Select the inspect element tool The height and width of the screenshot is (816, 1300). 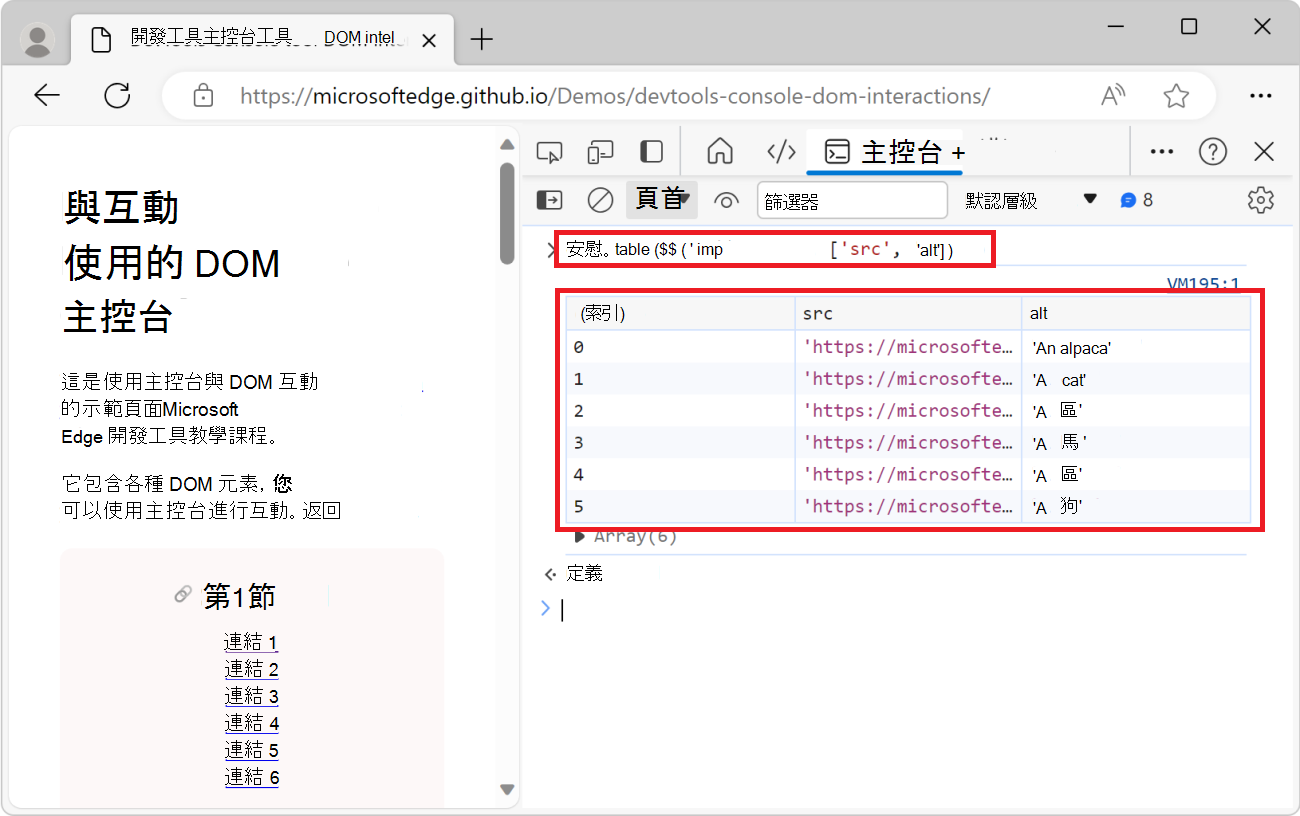548,151
